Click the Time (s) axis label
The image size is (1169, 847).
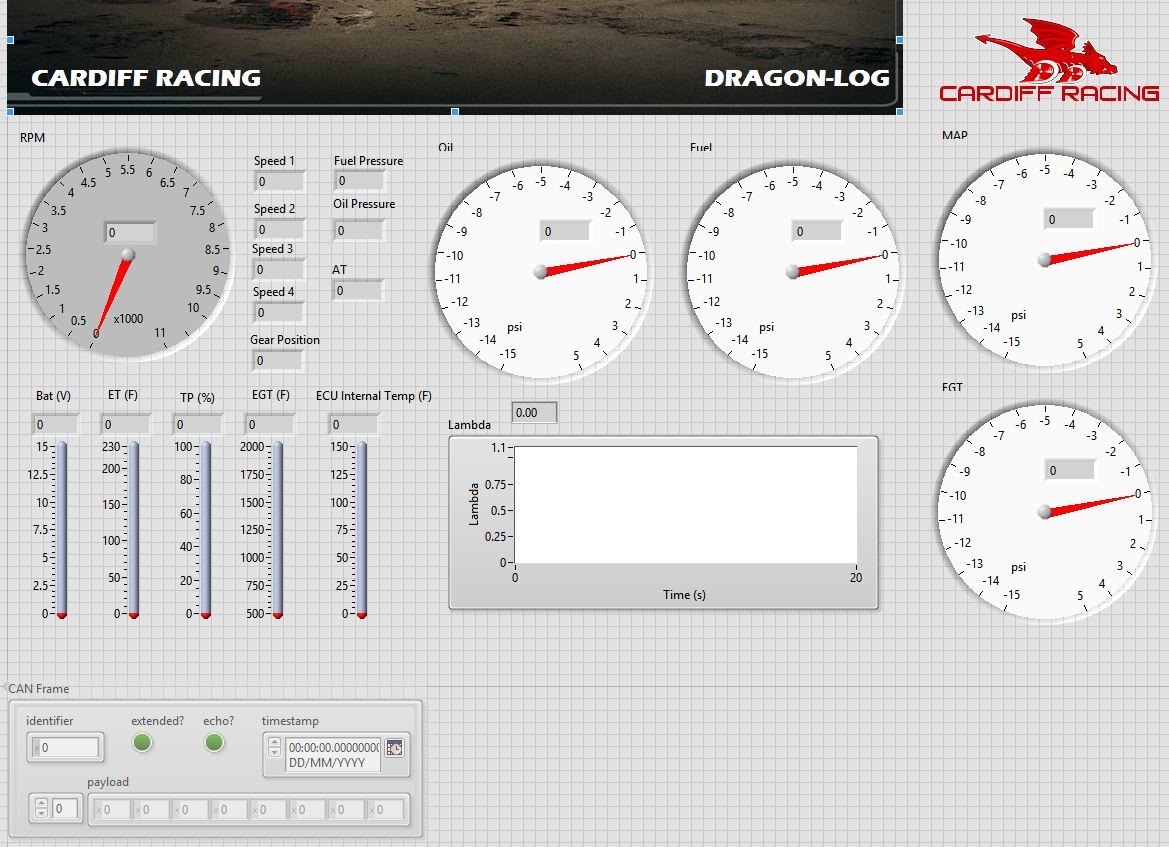pyautogui.click(x=684, y=595)
